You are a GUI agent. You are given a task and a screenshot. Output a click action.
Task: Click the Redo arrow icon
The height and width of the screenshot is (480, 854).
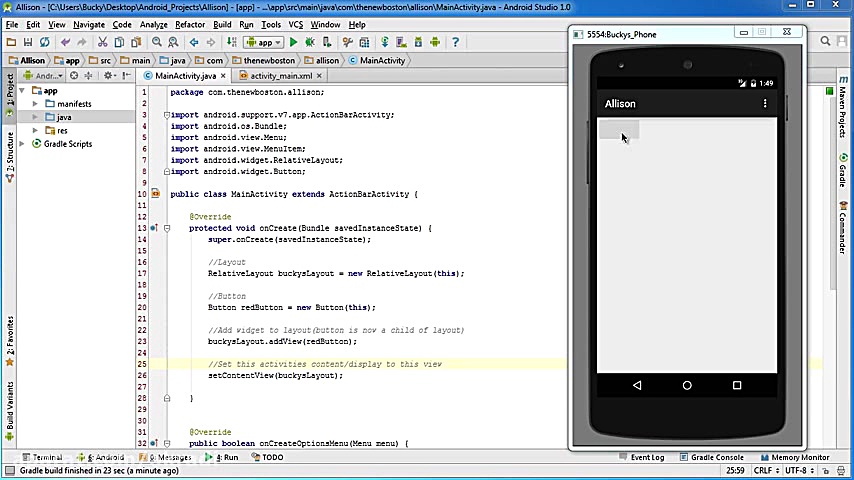click(82, 42)
